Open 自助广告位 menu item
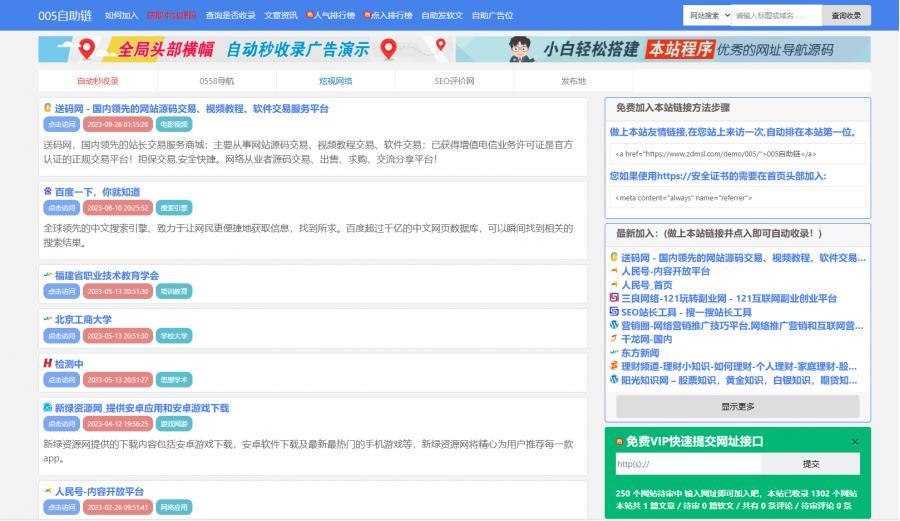The height and width of the screenshot is (521, 900). tap(492, 15)
